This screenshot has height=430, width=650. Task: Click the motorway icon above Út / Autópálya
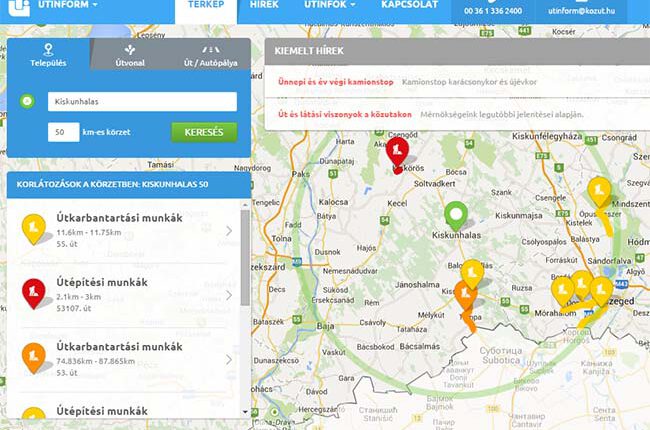point(211,50)
